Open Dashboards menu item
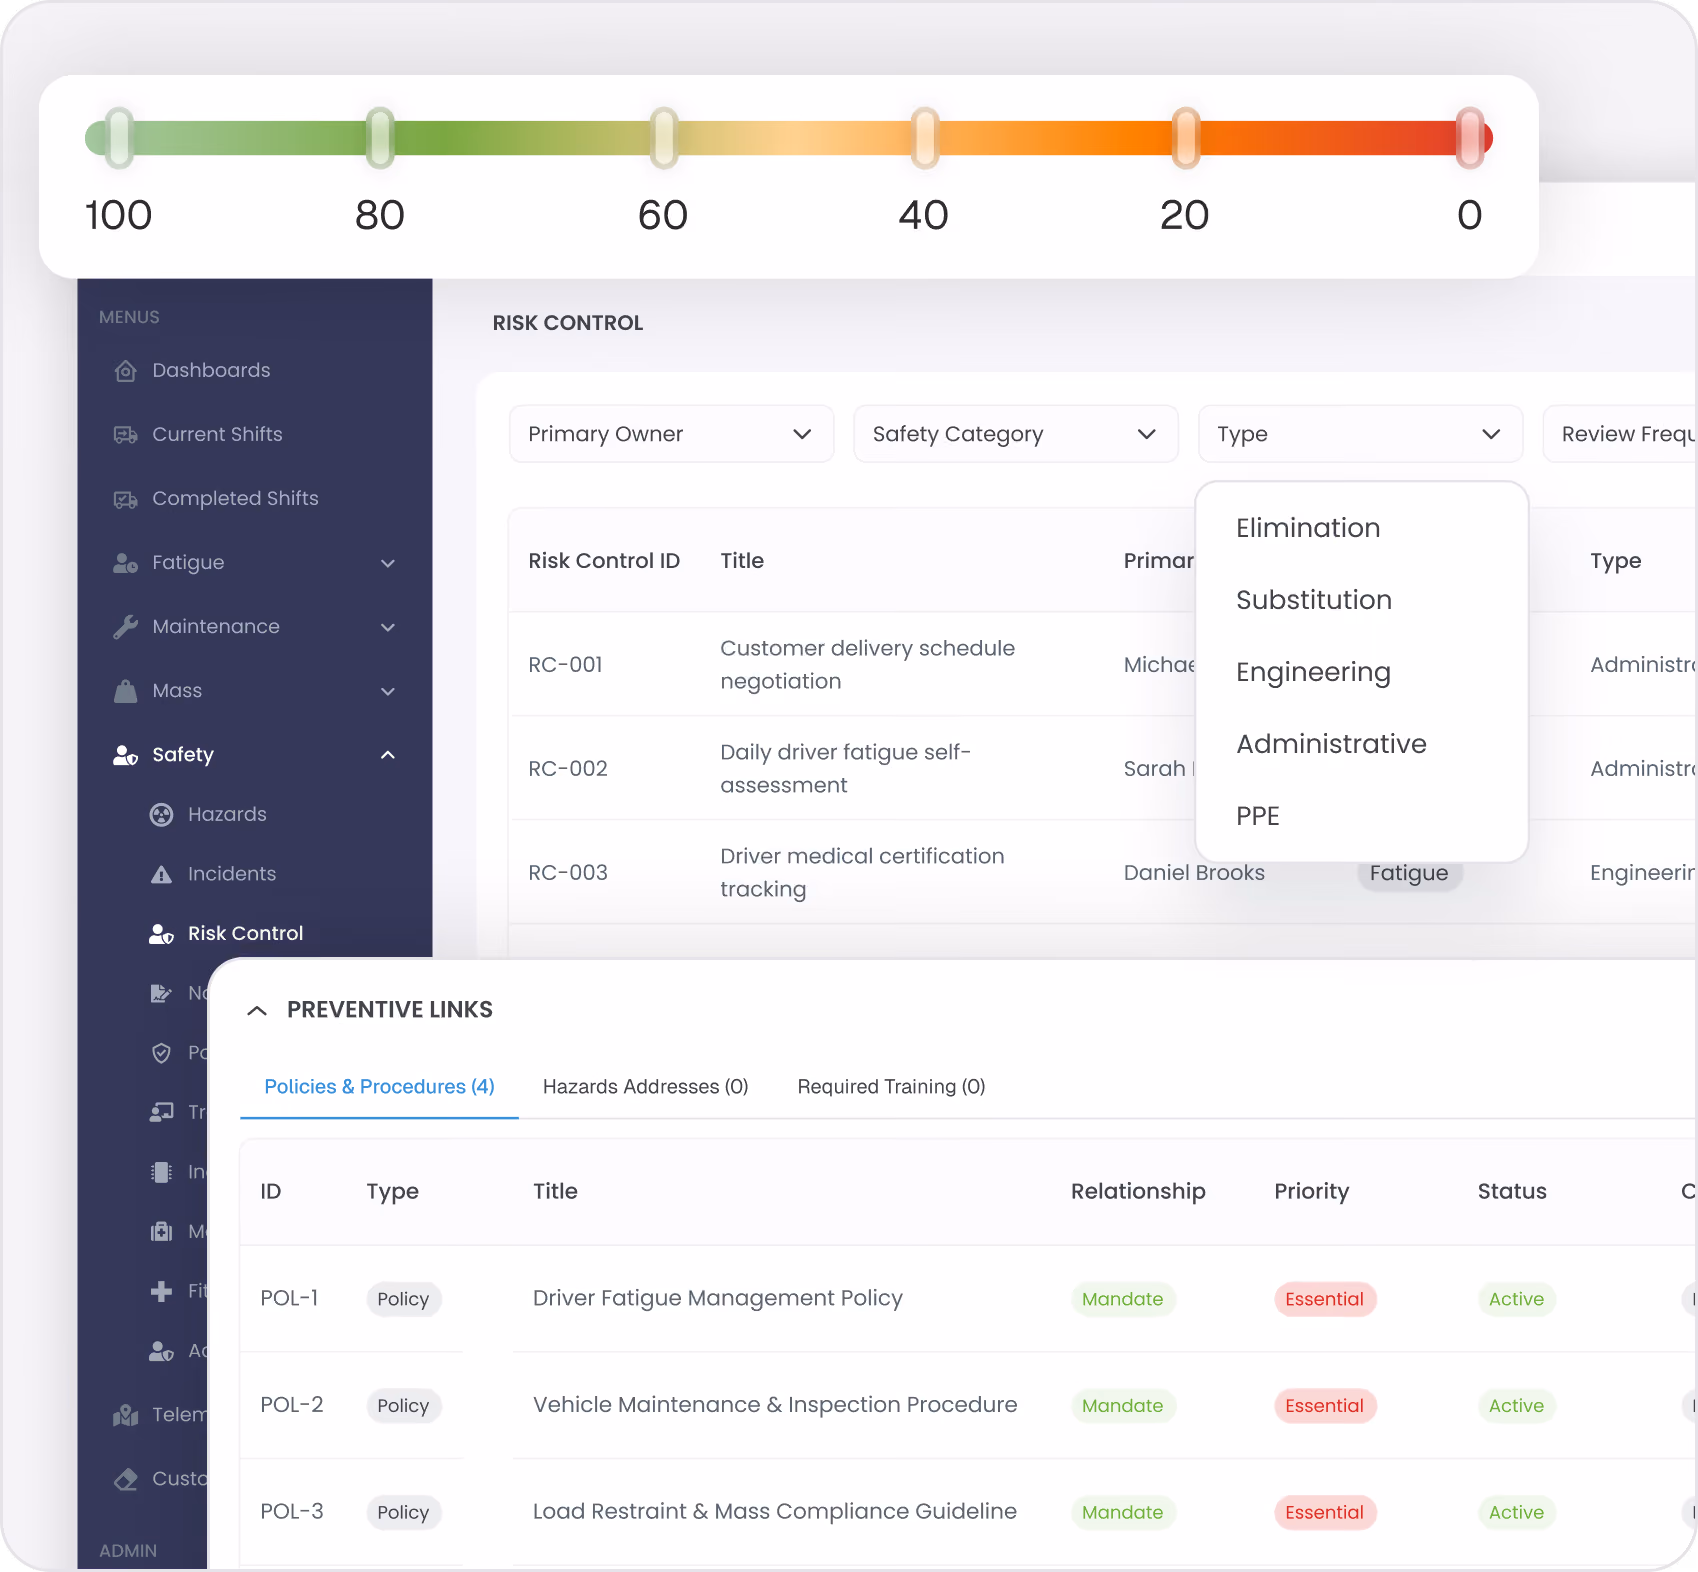 (211, 371)
